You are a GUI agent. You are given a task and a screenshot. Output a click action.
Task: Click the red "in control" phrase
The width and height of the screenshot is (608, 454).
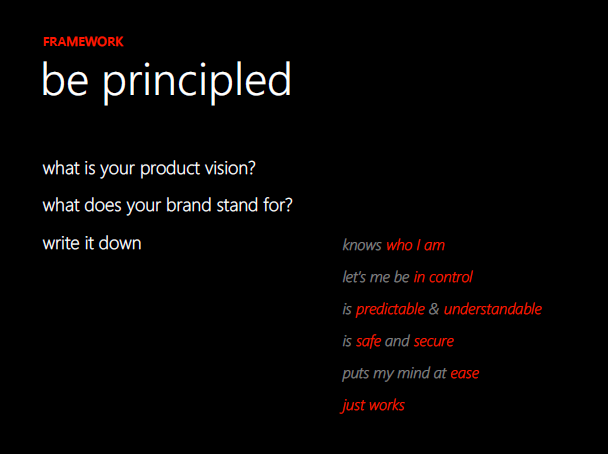point(443,277)
